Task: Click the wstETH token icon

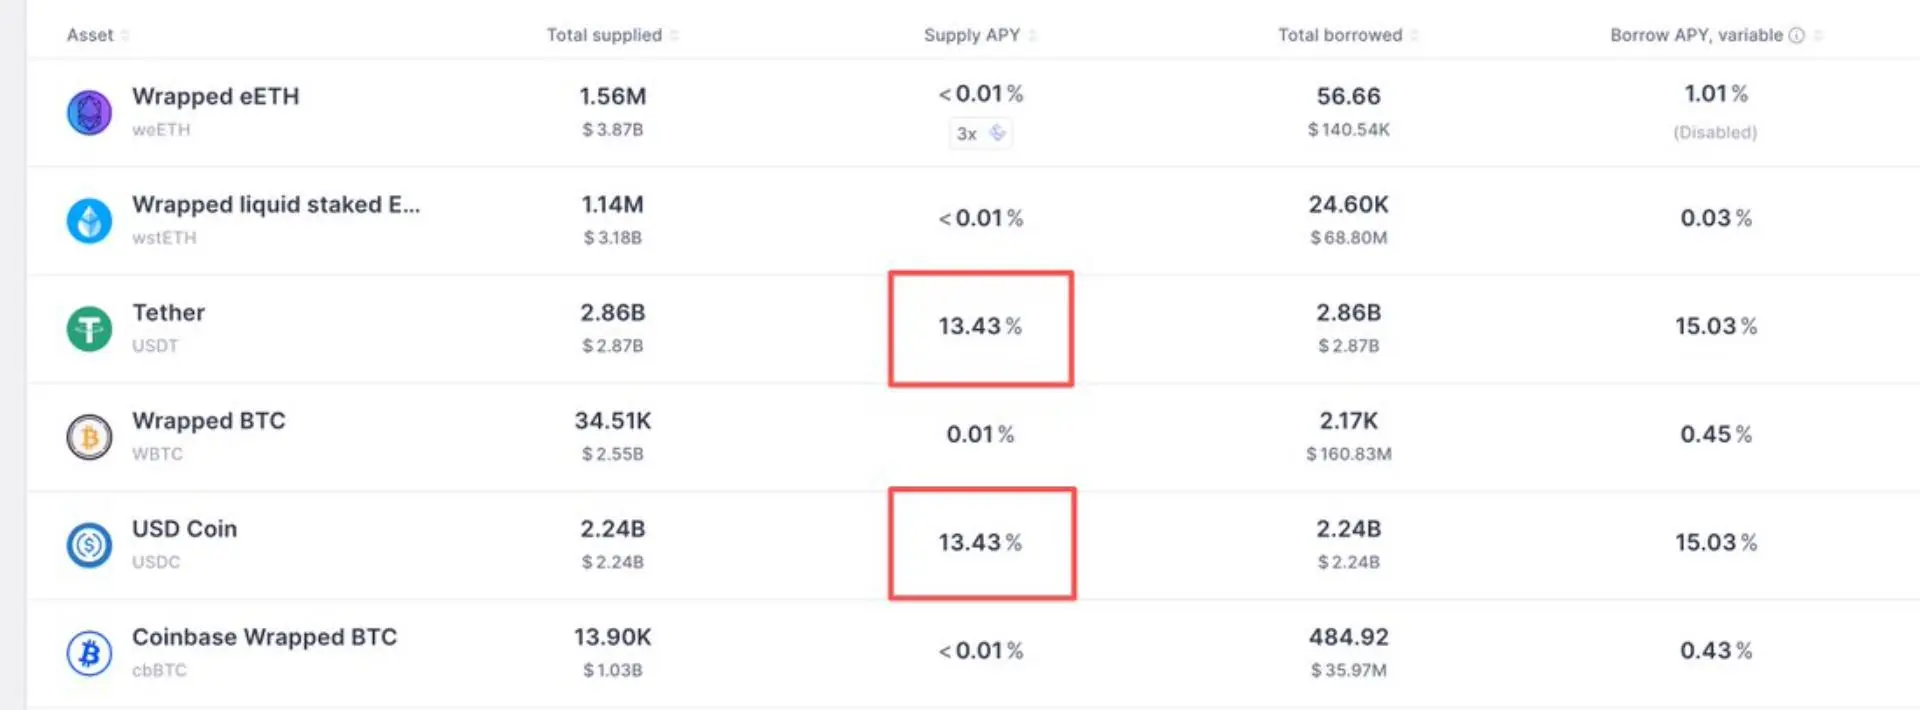Action: point(89,221)
